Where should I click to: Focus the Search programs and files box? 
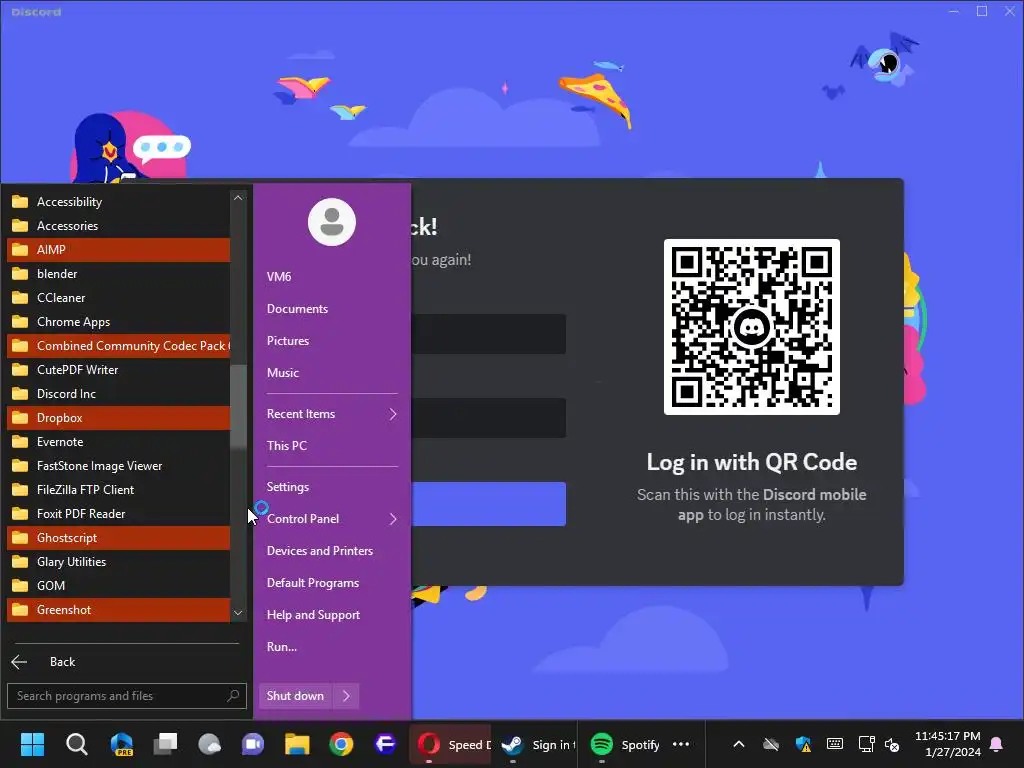pyautogui.click(x=127, y=696)
